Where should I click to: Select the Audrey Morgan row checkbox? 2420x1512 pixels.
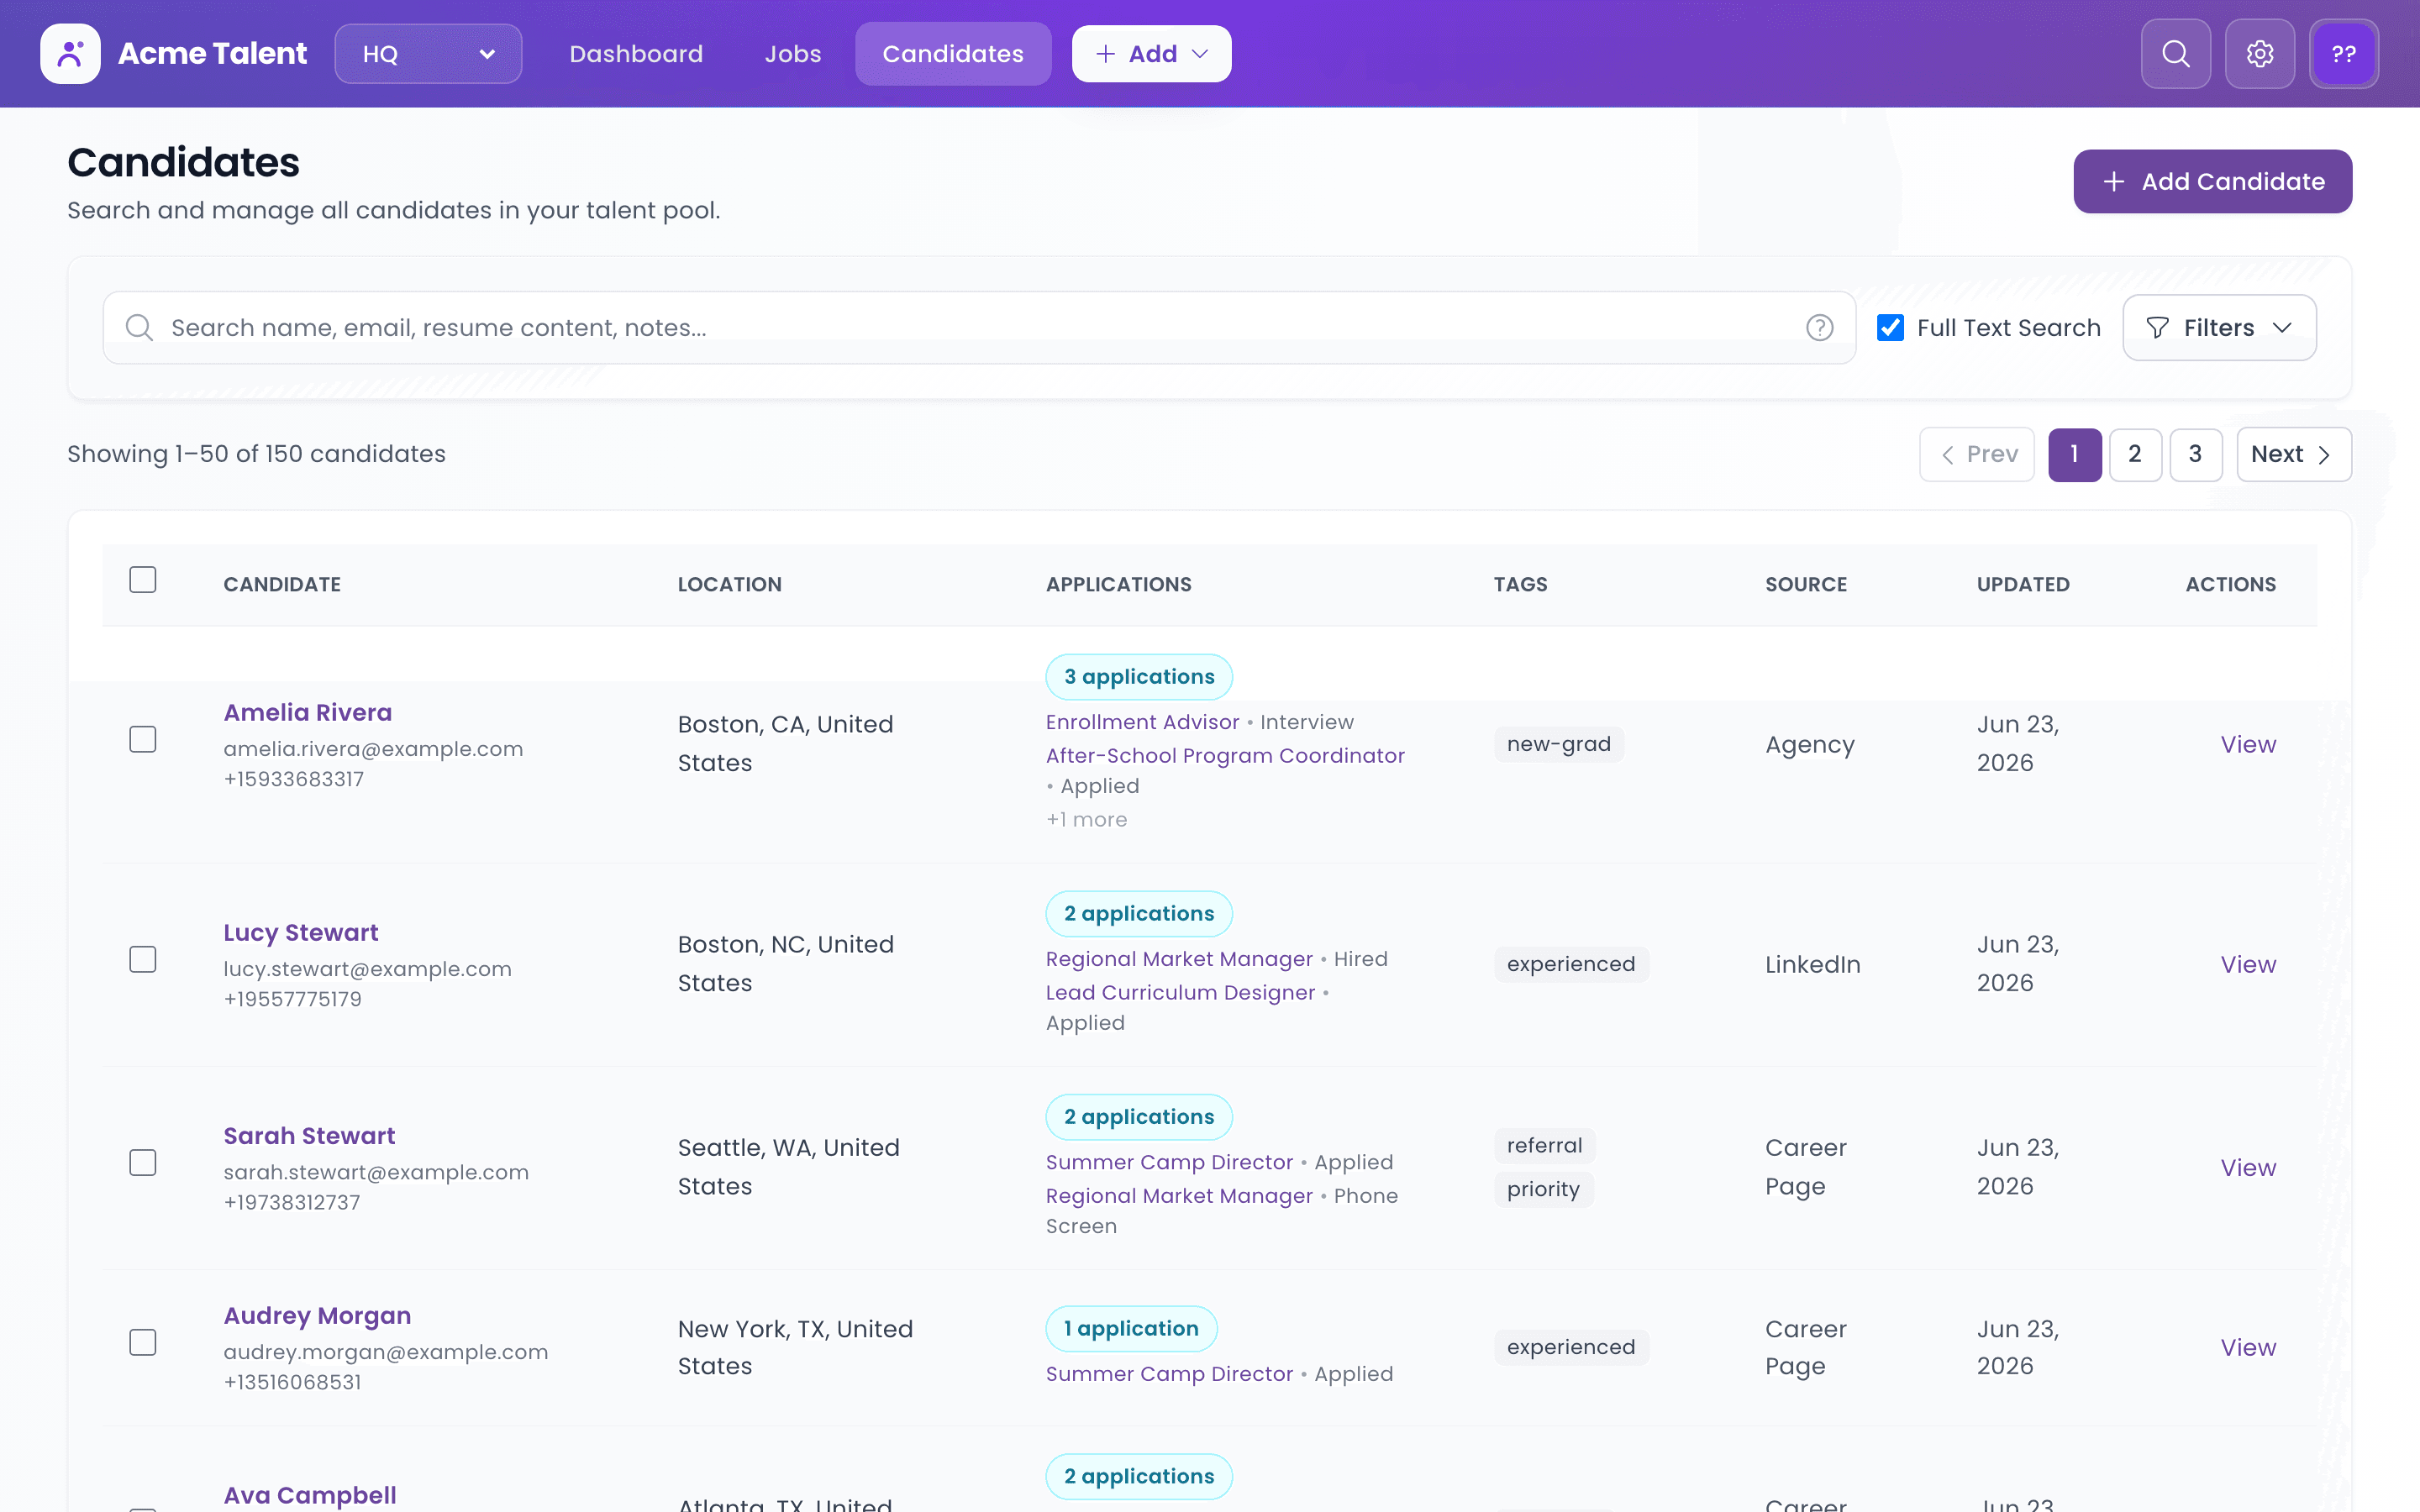(143, 1342)
